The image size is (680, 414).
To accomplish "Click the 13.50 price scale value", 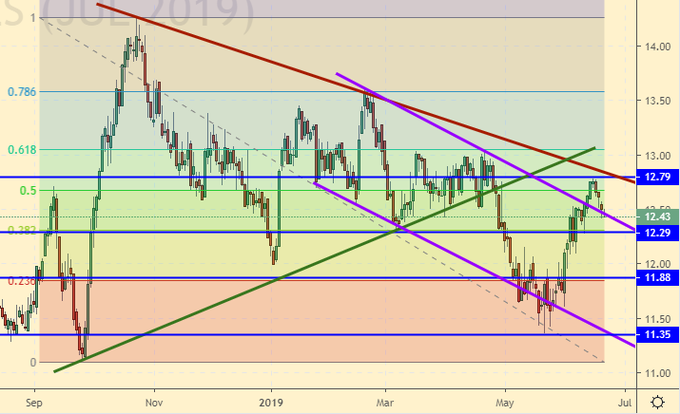I will coord(657,101).
